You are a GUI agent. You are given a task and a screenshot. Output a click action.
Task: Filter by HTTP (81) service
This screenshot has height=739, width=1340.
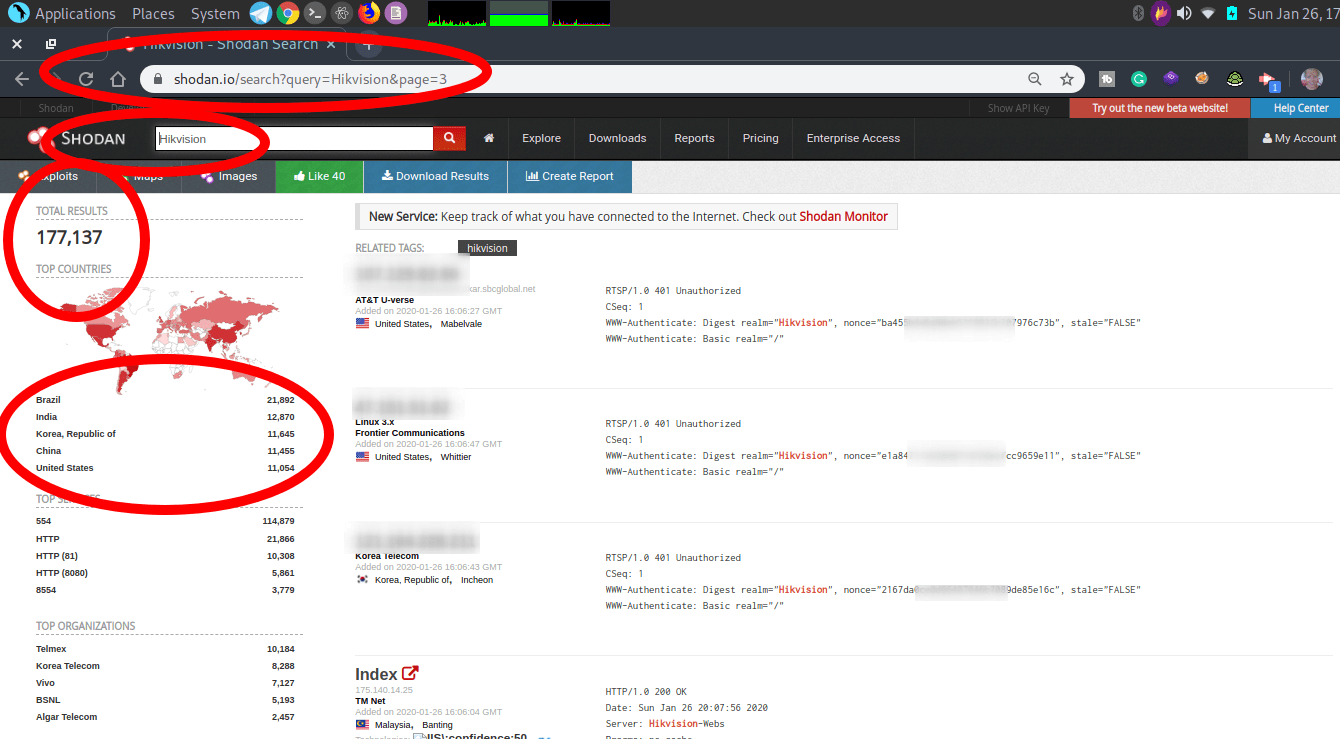point(165,556)
